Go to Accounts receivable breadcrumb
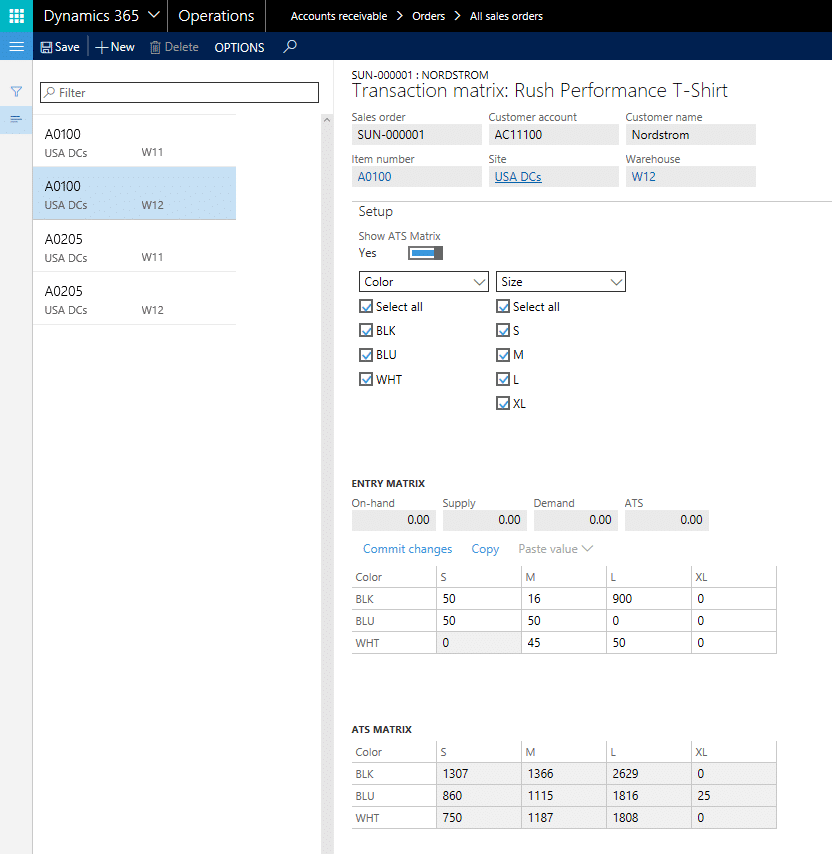 pyautogui.click(x=339, y=16)
